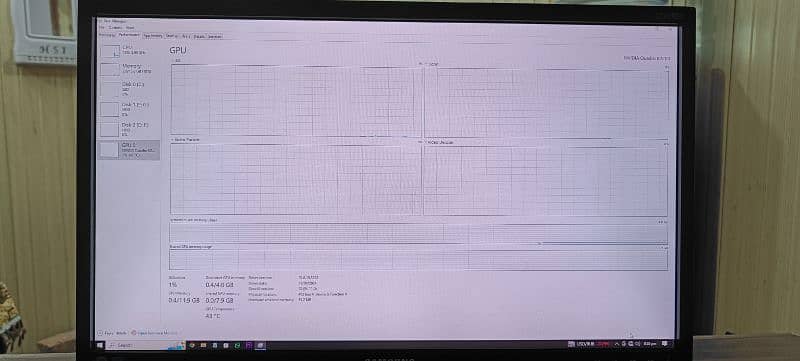The width and height of the screenshot is (800, 361).
Task: Open the File menu in Task Manager
Action: click(x=102, y=28)
